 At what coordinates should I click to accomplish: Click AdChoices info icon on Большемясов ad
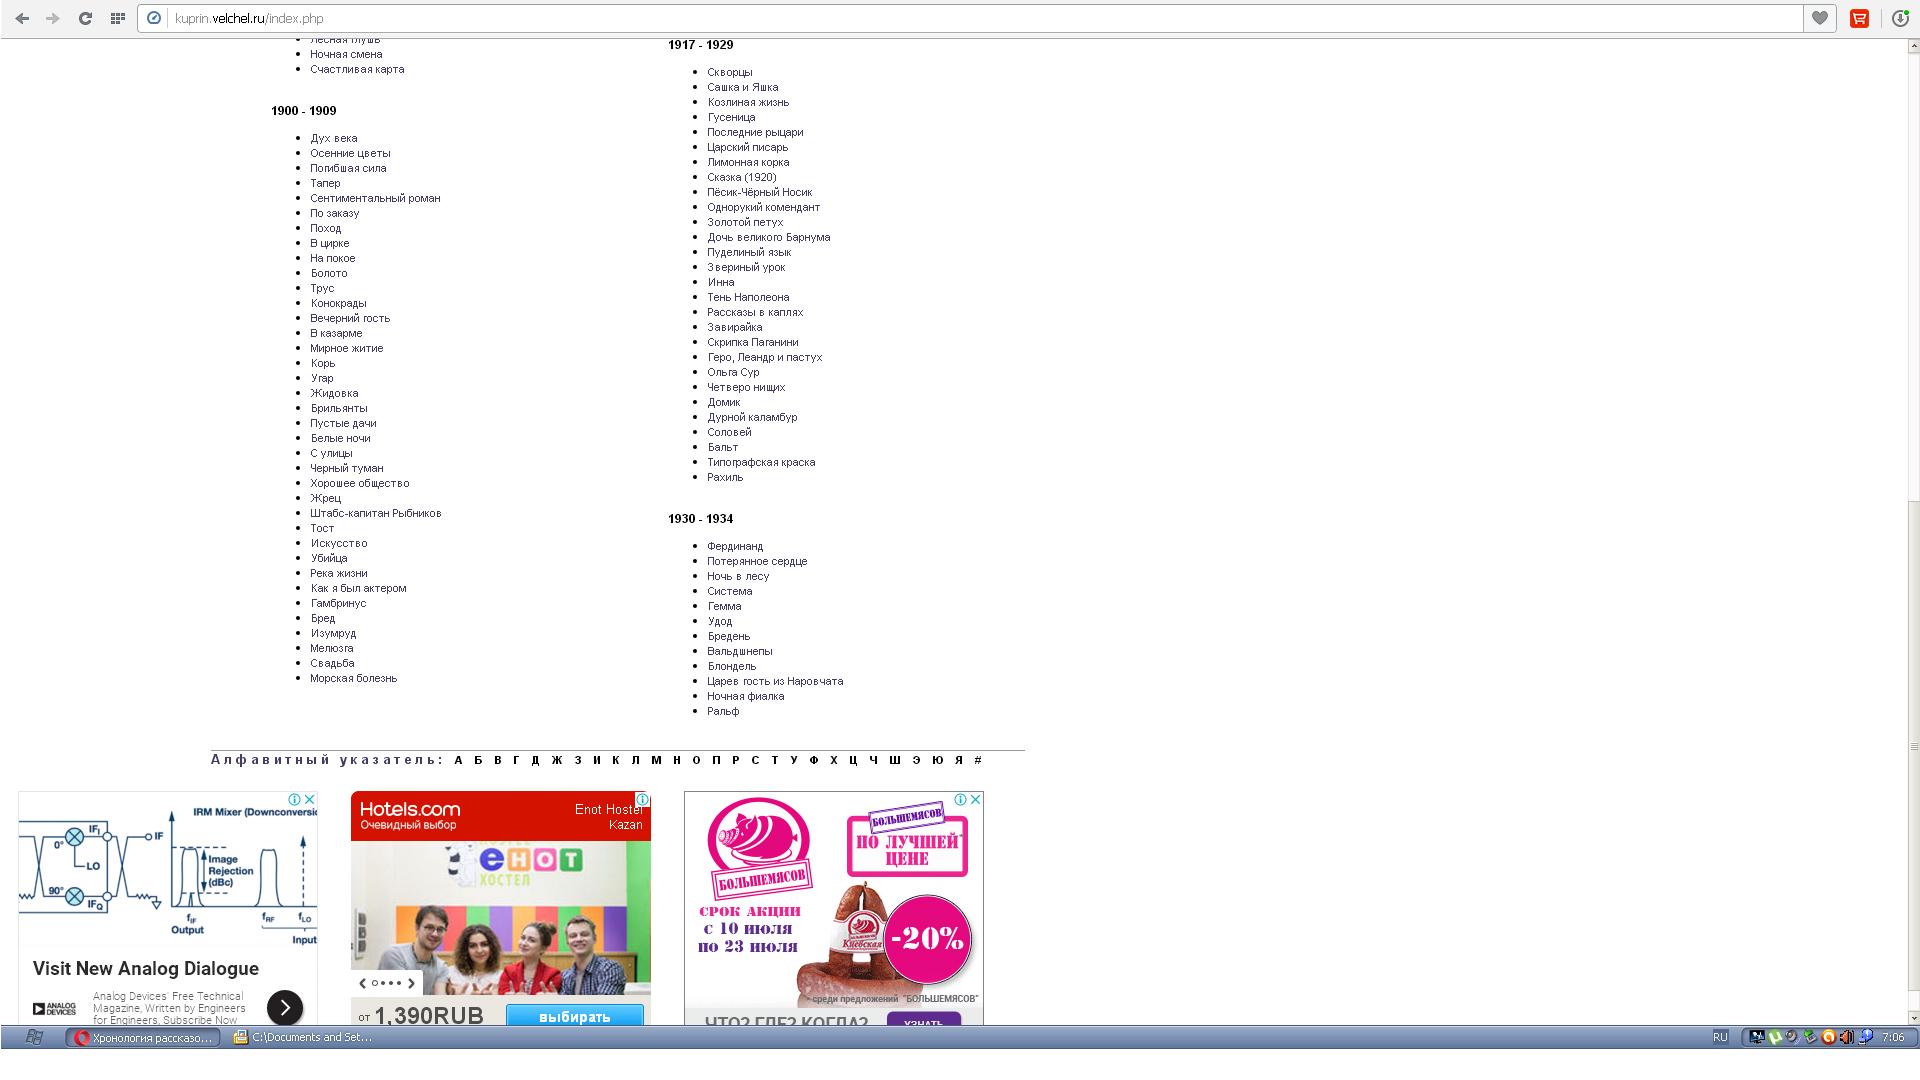pos(960,799)
